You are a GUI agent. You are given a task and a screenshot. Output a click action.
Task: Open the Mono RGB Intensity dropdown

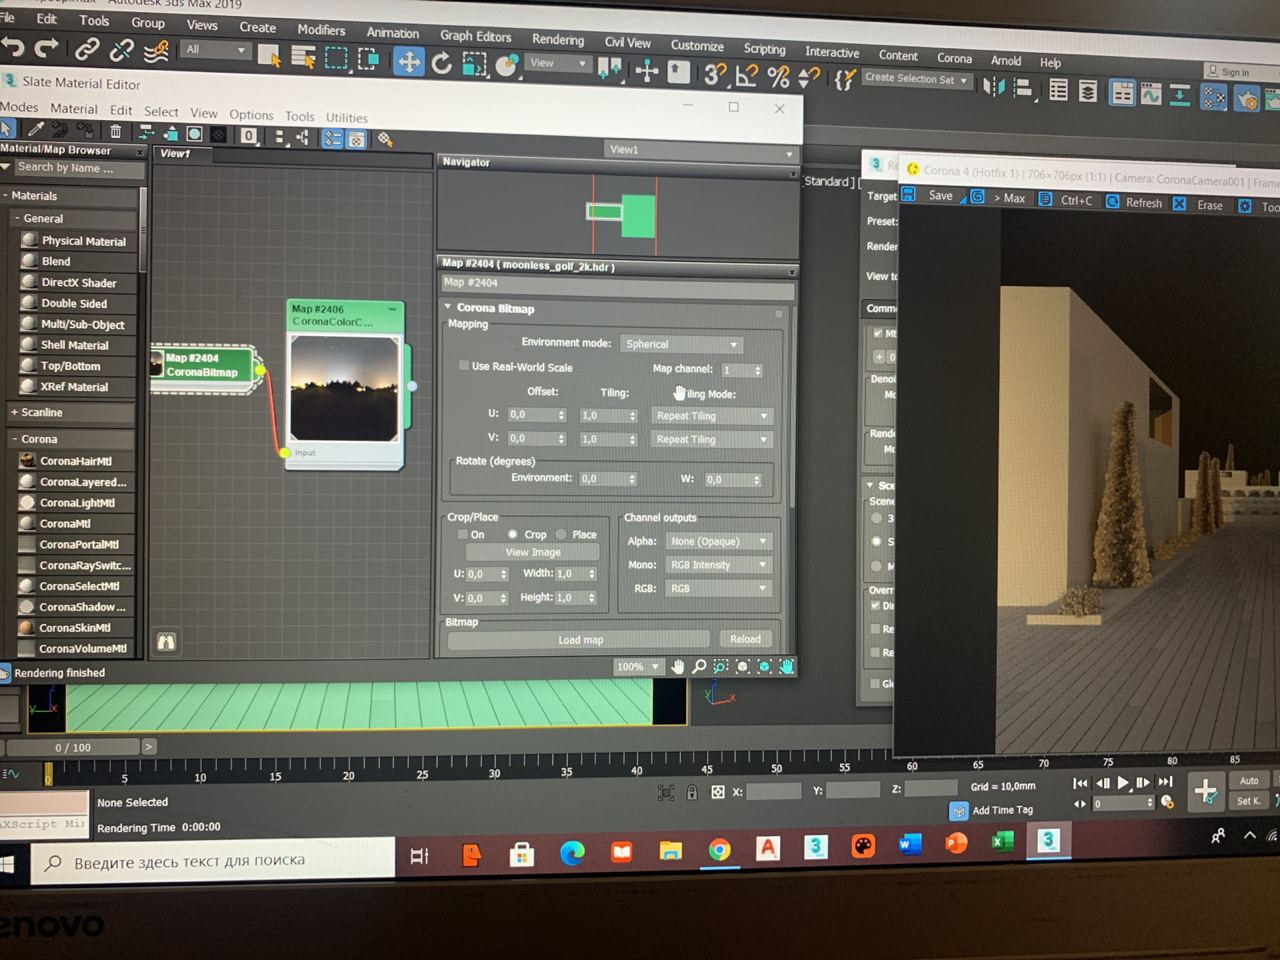pos(719,565)
